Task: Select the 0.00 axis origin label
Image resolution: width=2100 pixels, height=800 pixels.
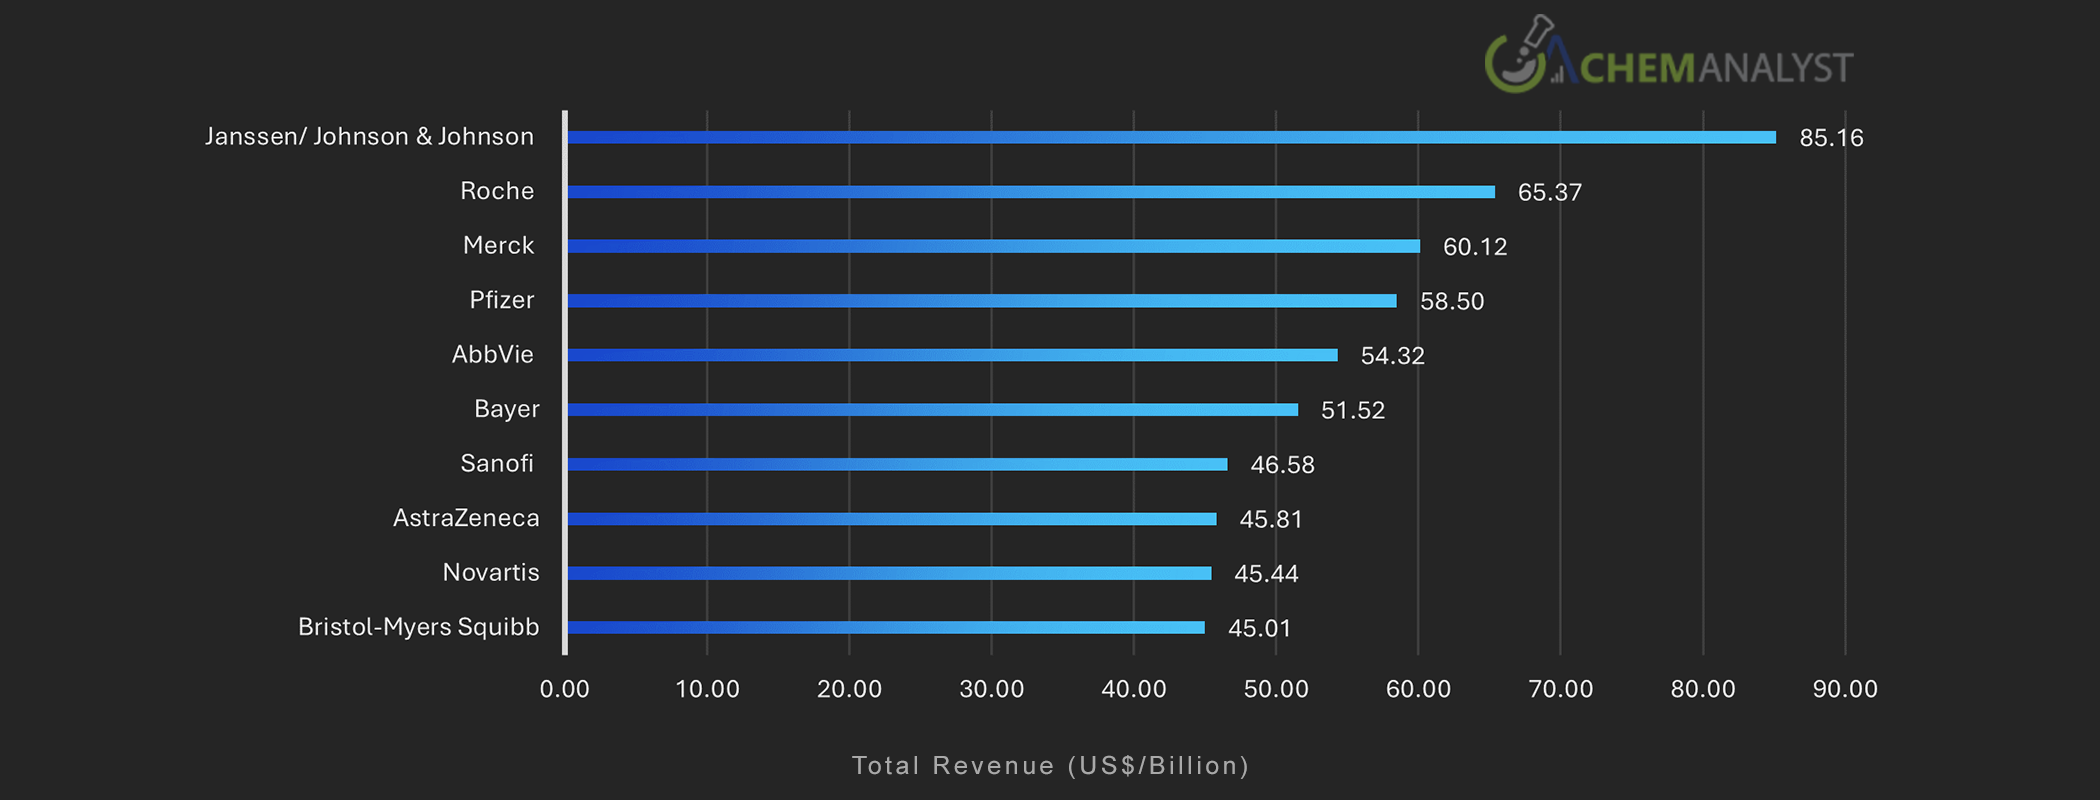Action: tap(565, 689)
